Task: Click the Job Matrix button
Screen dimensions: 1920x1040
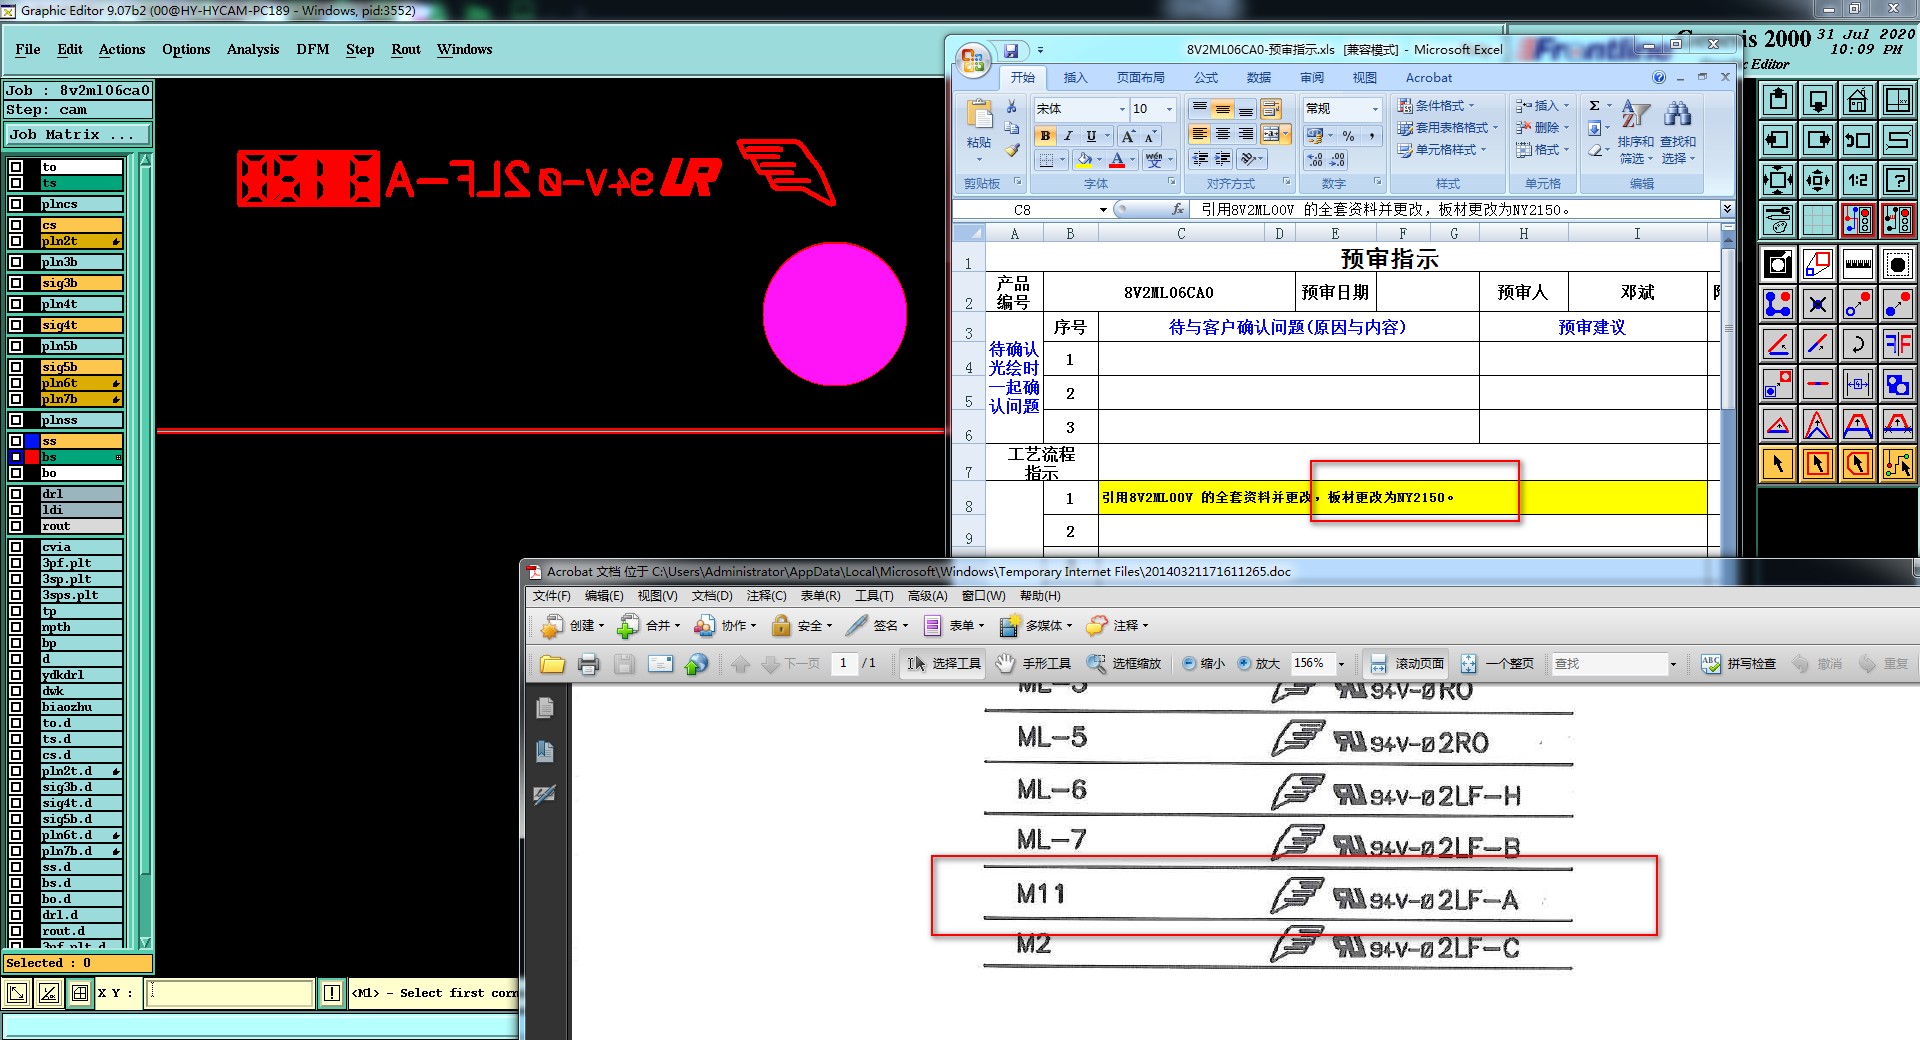Action: point(77,134)
